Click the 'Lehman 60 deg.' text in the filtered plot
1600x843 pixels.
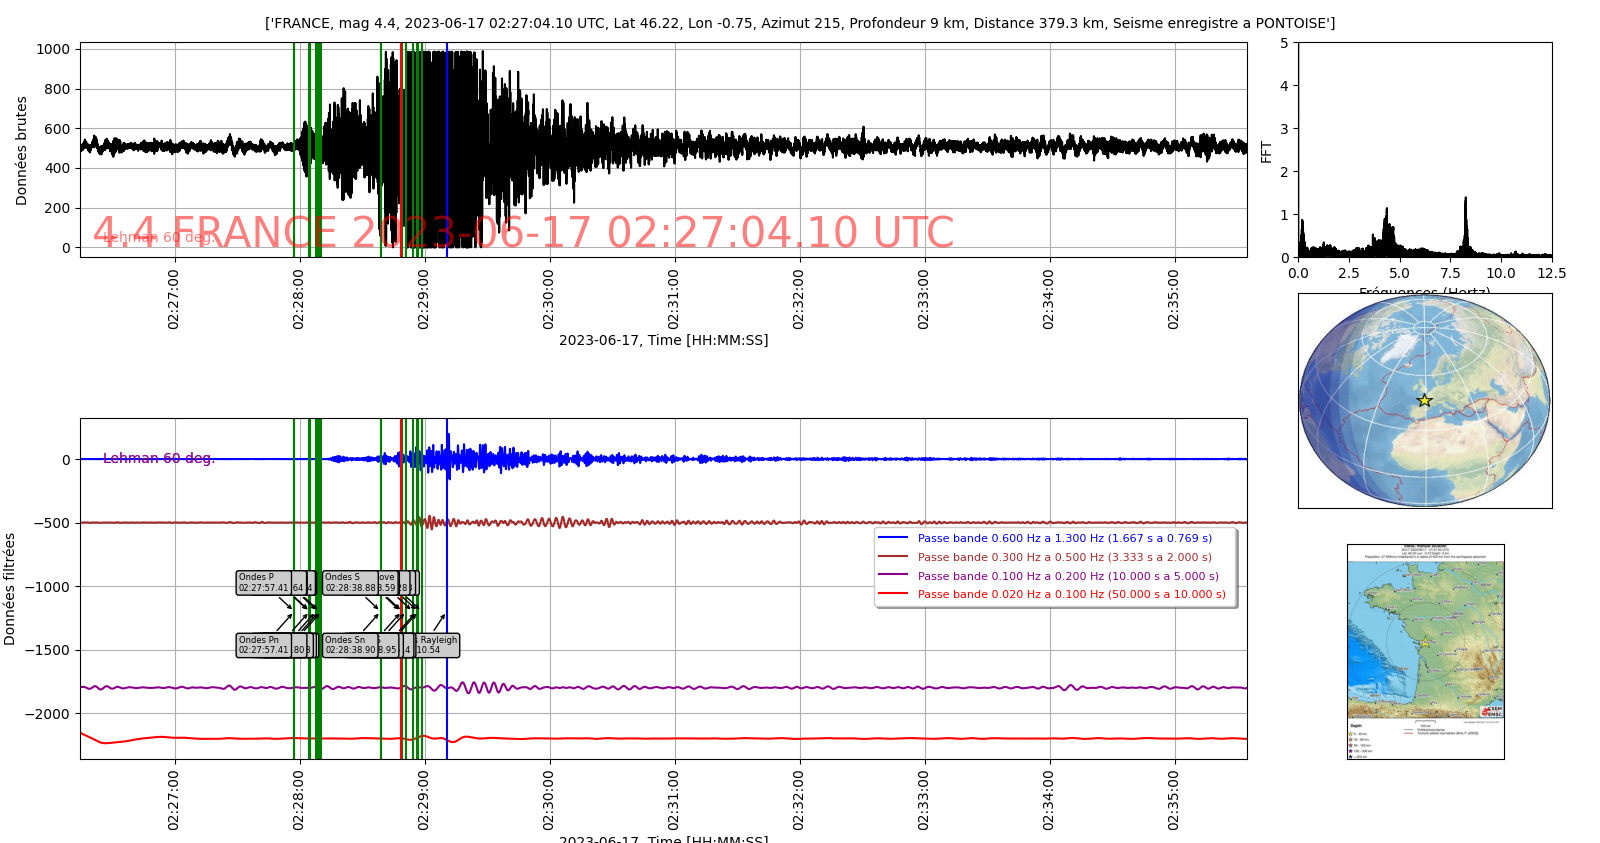click(159, 458)
